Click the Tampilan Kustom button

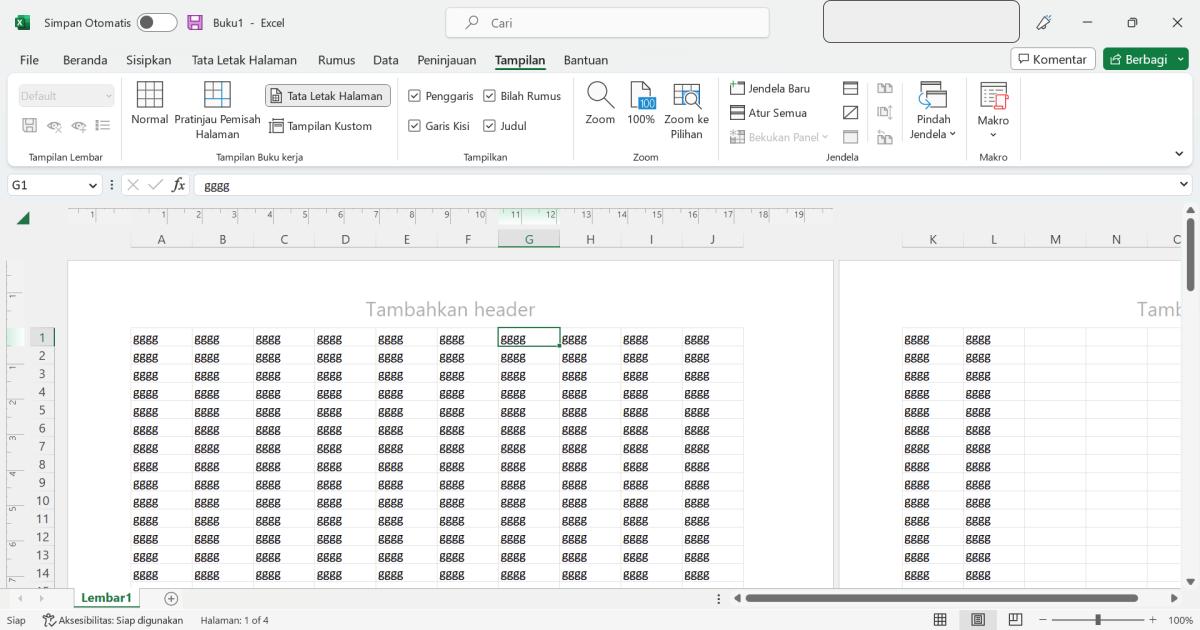click(320, 126)
